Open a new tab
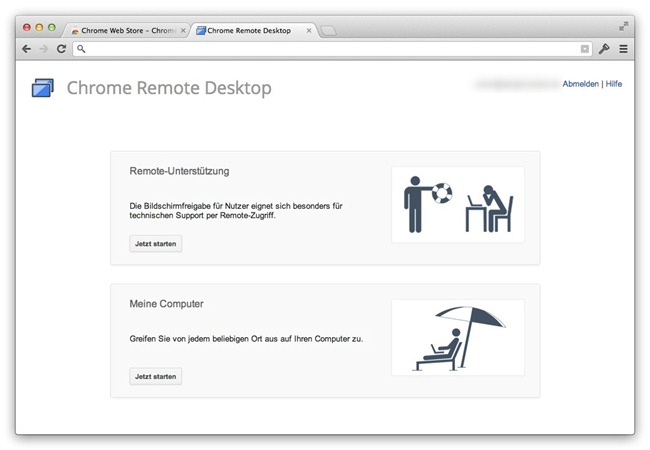The image size is (650, 450). click(x=329, y=31)
